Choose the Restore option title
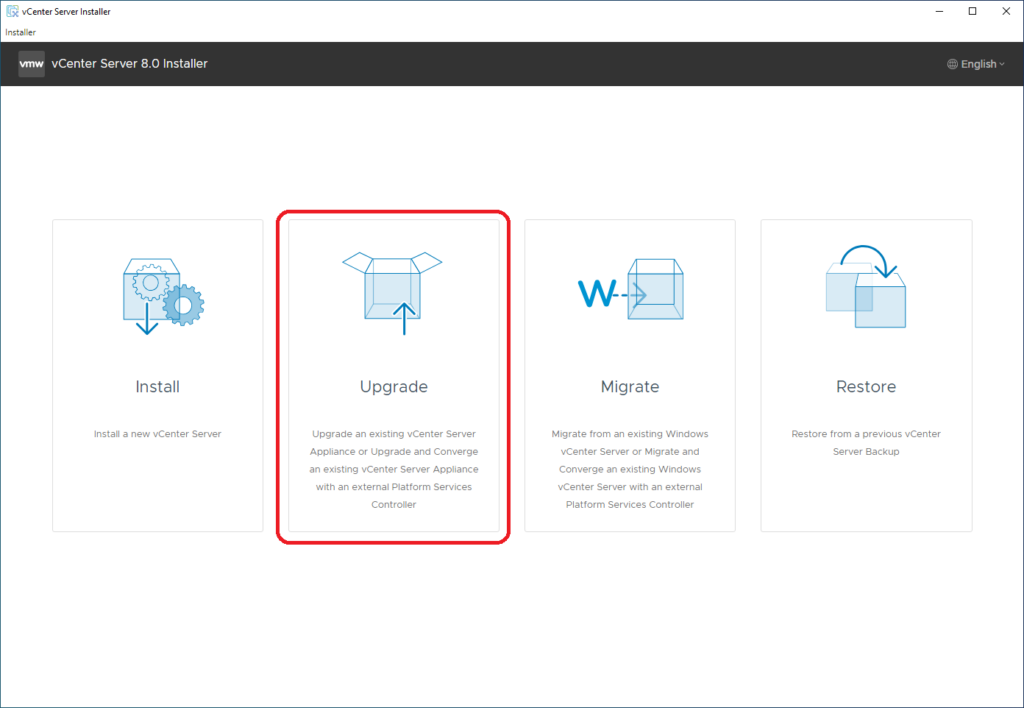Image resolution: width=1024 pixels, height=708 pixels. [x=865, y=387]
